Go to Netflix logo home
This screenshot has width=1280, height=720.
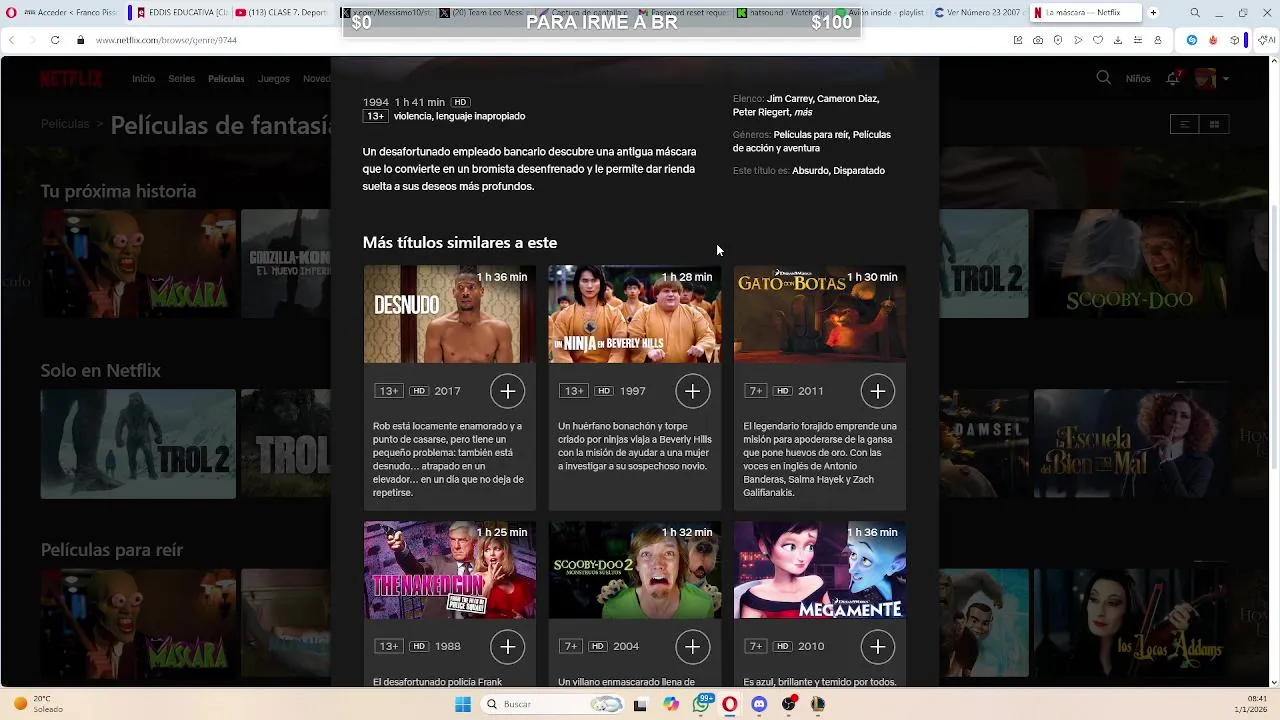coord(71,79)
